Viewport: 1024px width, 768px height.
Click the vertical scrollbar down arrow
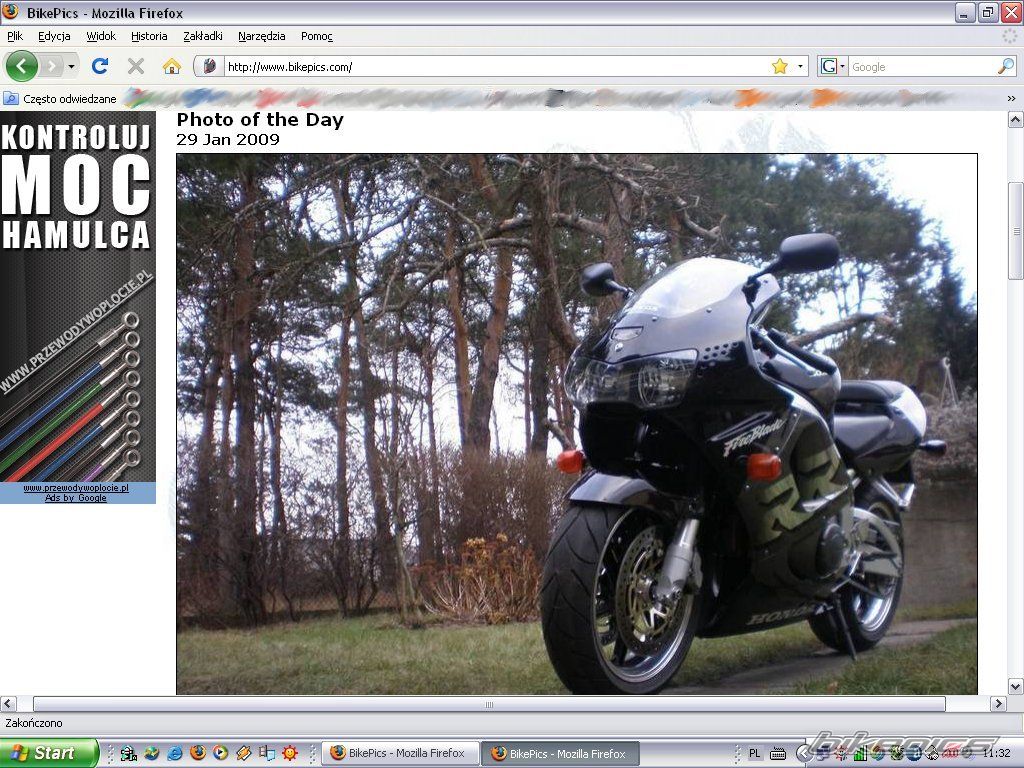click(x=1016, y=686)
